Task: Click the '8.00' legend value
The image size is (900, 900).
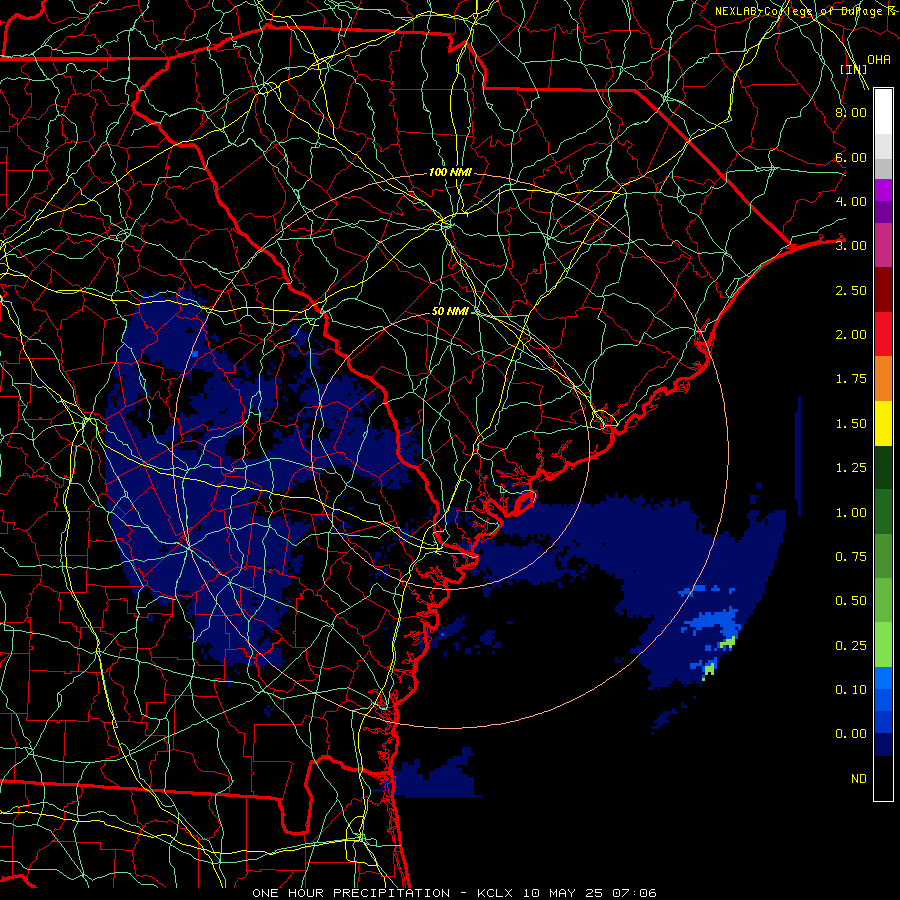Action: coord(851,112)
